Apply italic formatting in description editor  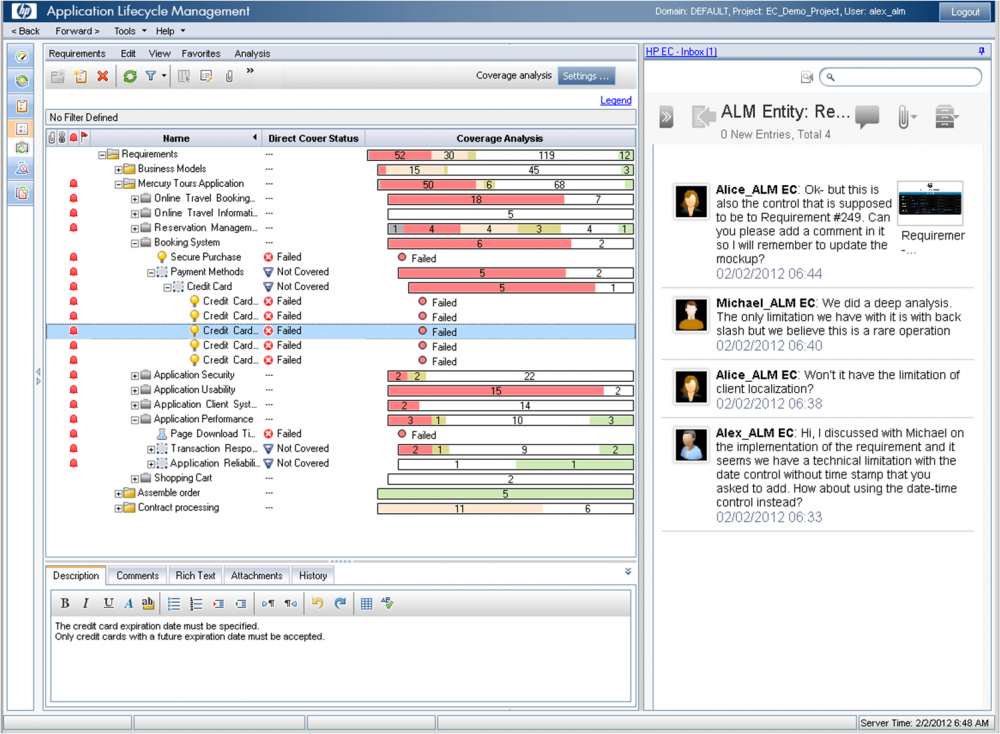coord(85,603)
